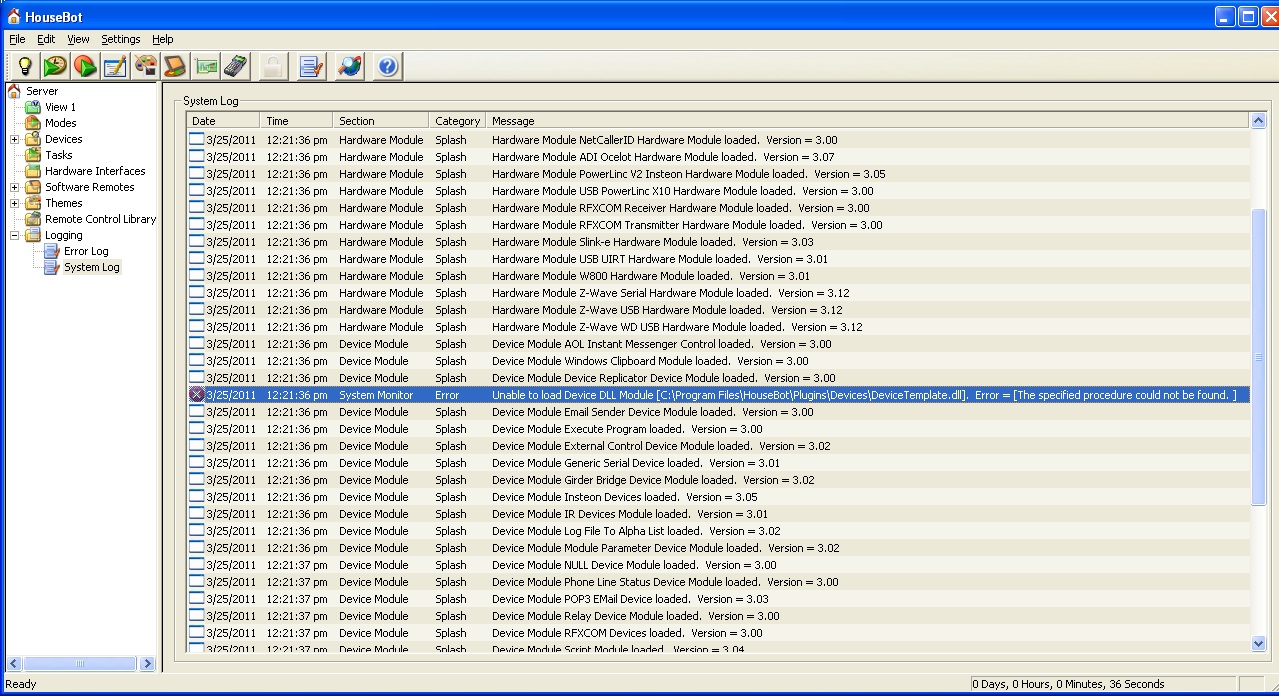Collapse the Logging tree node
1279x696 pixels.
15,235
